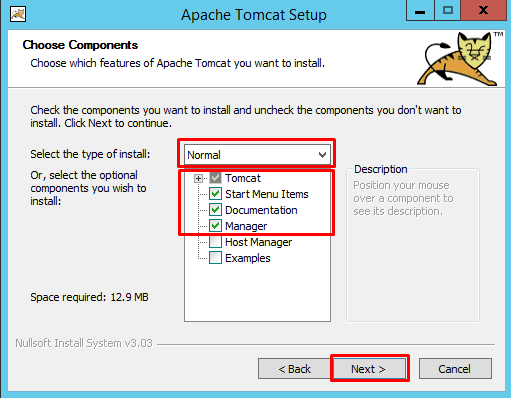Select the Host Manager tree item label
The width and height of the screenshot is (511, 398).
[x=258, y=242]
